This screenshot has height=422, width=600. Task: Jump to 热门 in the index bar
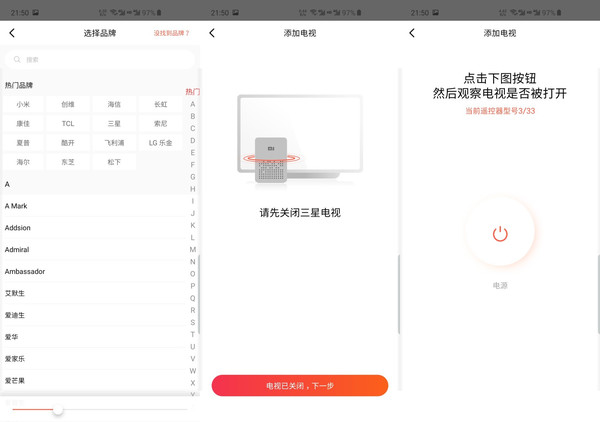point(192,91)
